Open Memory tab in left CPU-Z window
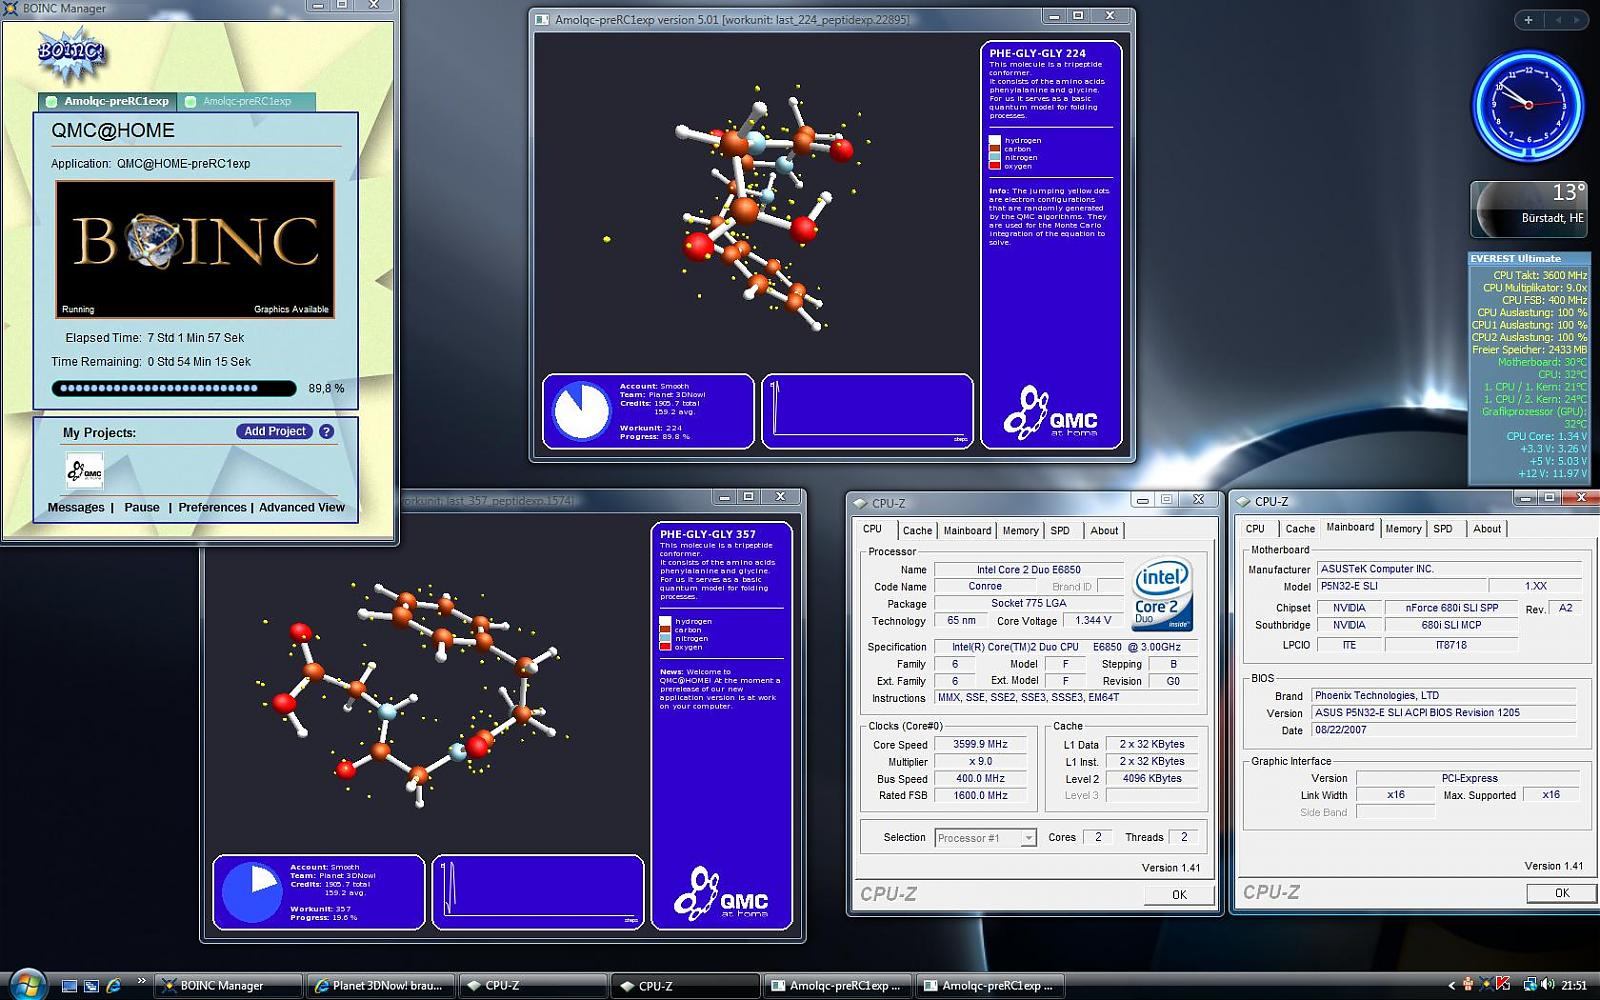 coord(1020,531)
